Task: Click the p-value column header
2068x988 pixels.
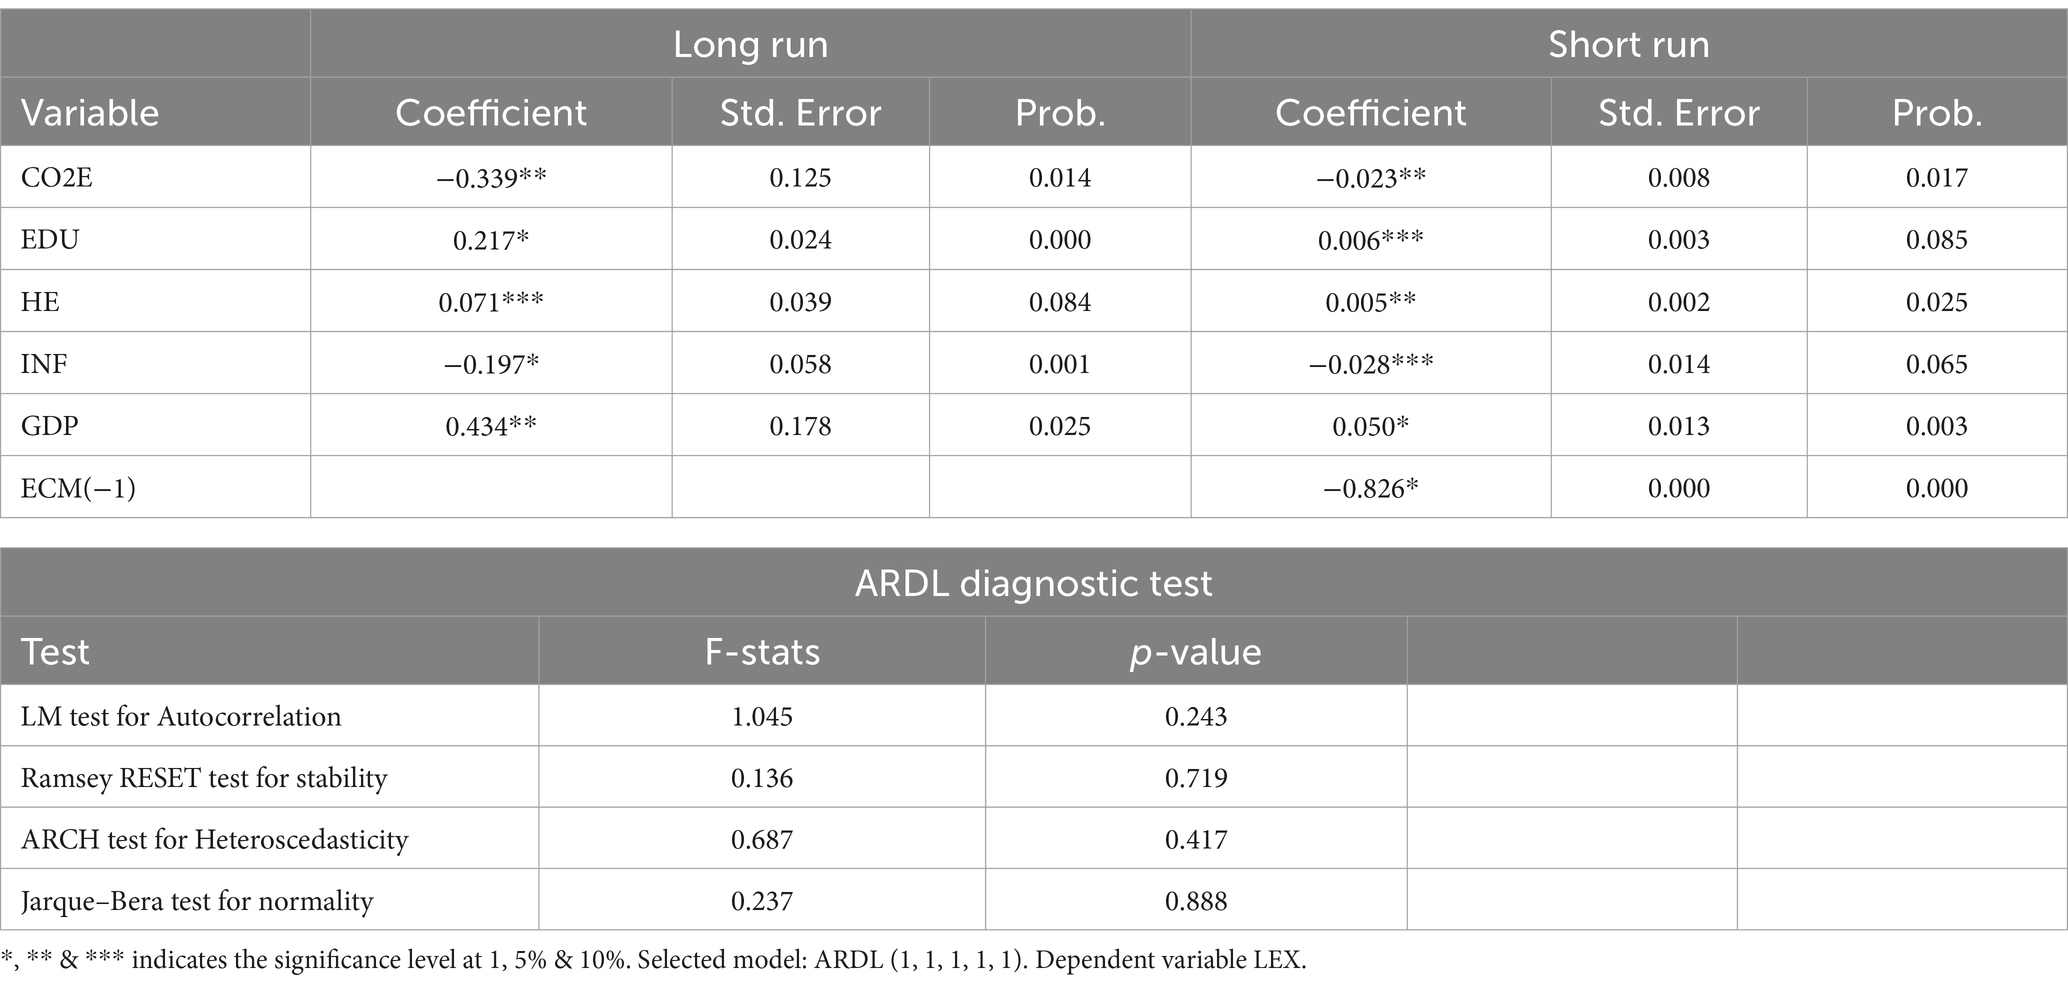Action: (x=1196, y=651)
